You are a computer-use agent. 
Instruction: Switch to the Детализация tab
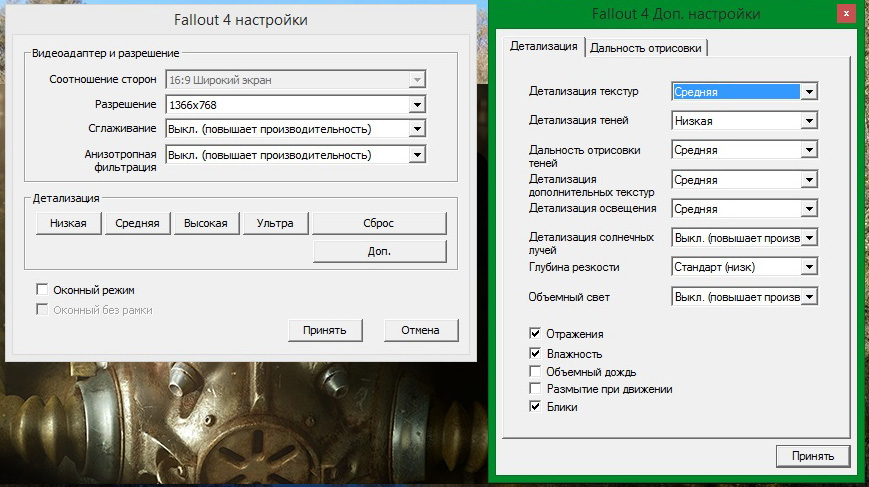click(x=544, y=47)
